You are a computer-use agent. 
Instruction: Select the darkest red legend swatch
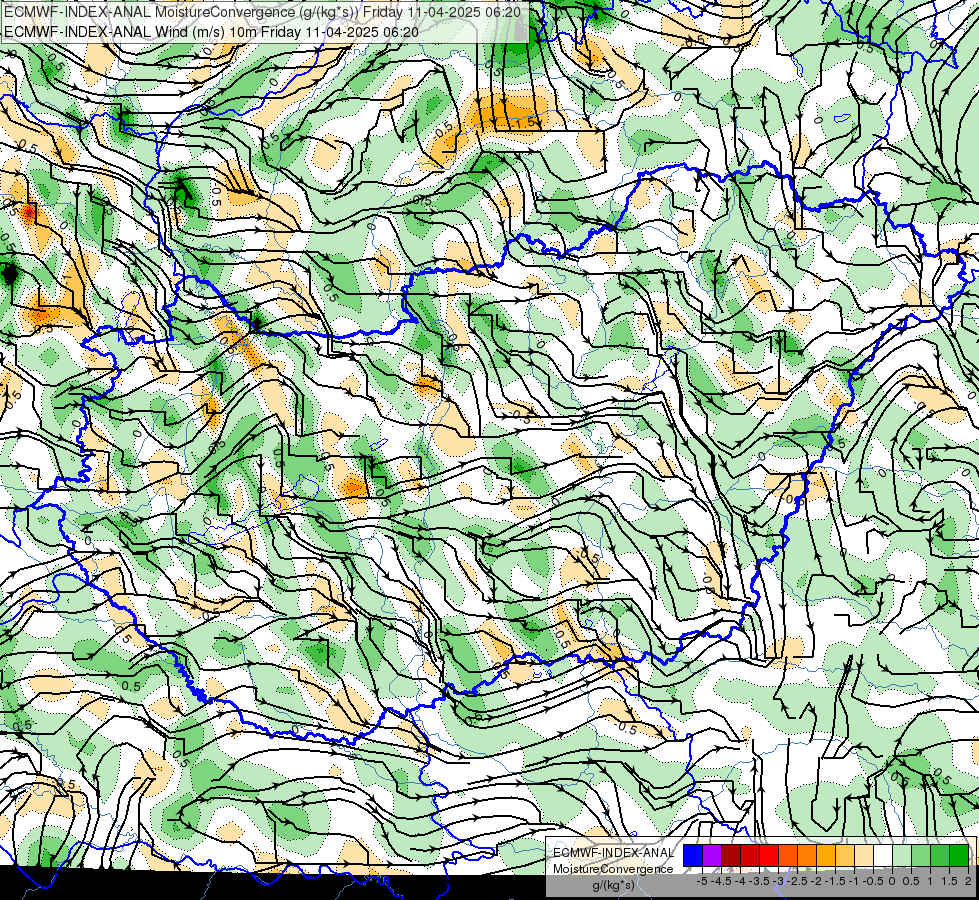pos(731,855)
